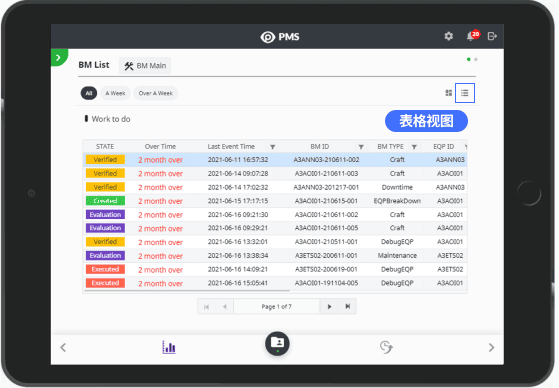The width and height of the screenshot is (559, 388).
Task: Select row A3ETS02-200611-001
Action: (275, 256)
